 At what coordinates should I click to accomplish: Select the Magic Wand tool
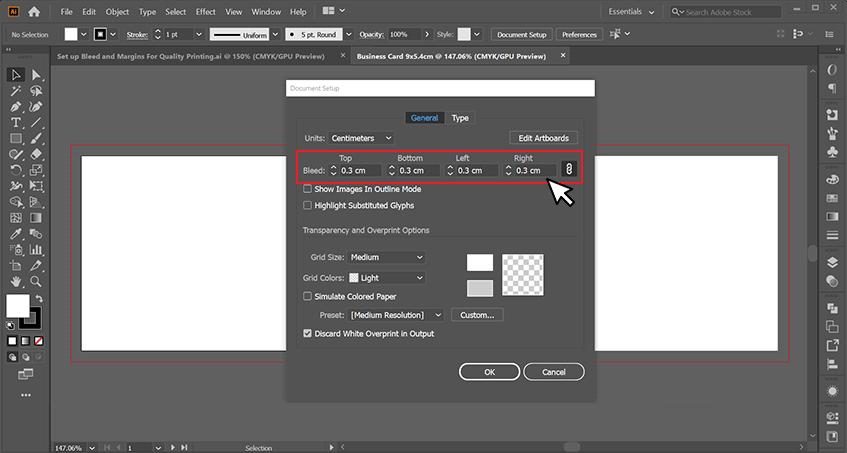16,90
